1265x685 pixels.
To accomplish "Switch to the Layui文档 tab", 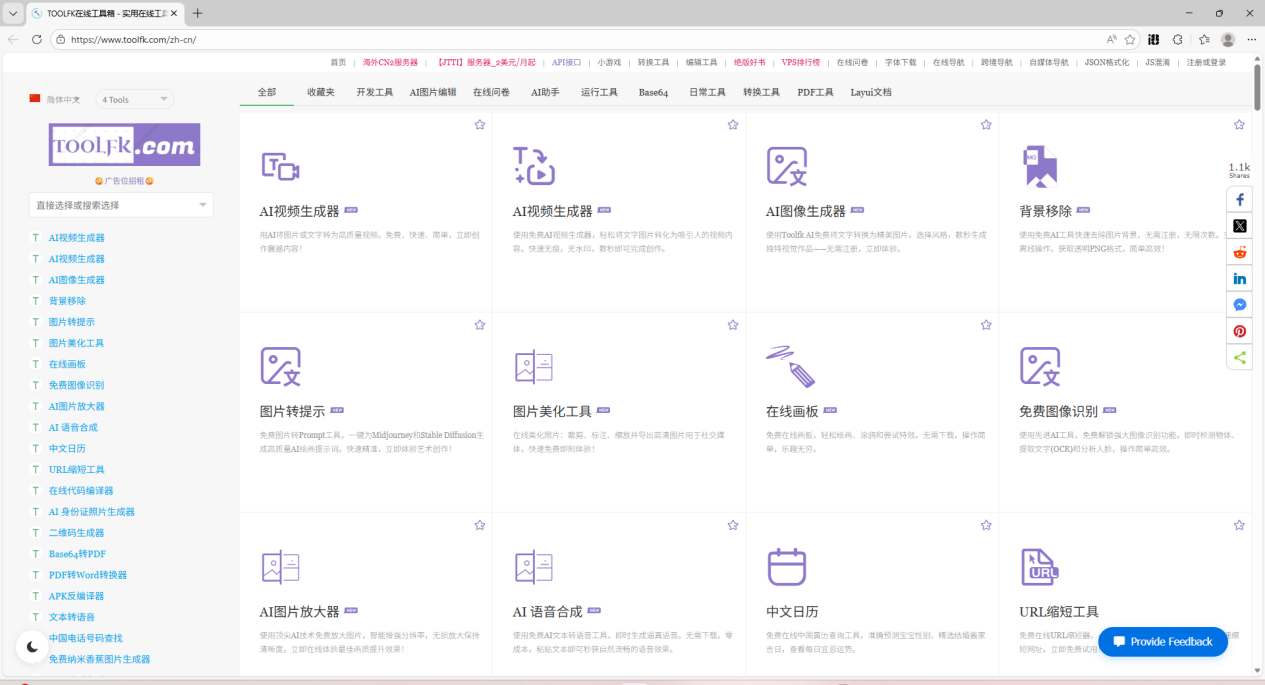I will [871, 92].
